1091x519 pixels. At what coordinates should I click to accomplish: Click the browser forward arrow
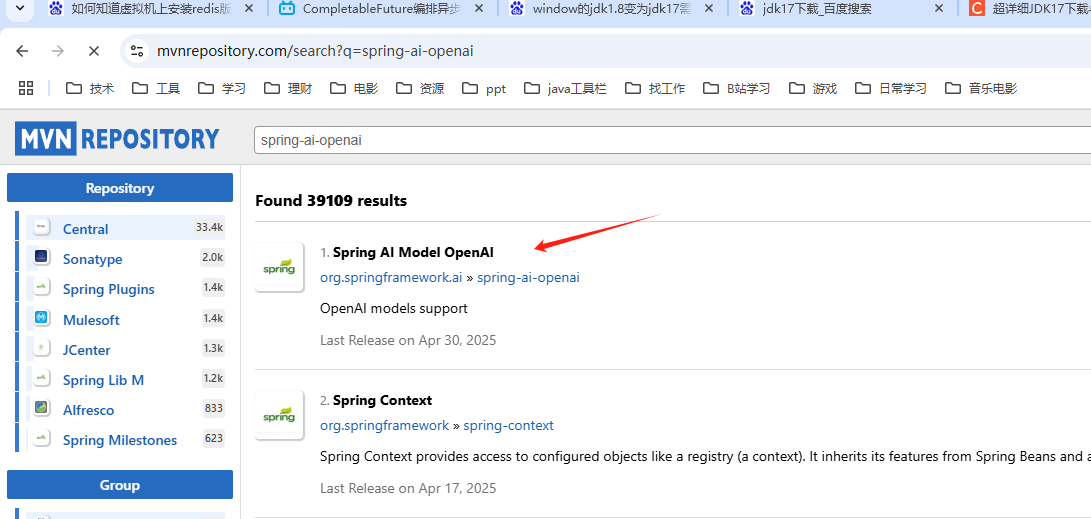click(58, 51)
